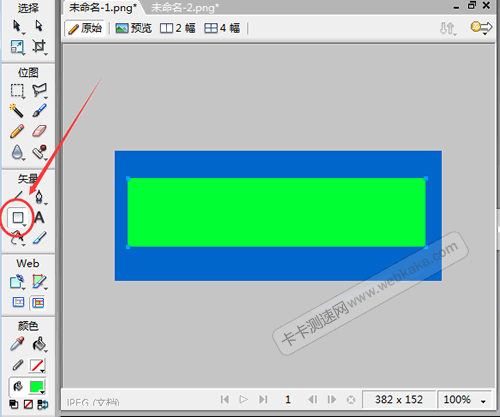The image size is (500, 417).
Task: Switch to the 预览 preview view
Action: (133, 28)
